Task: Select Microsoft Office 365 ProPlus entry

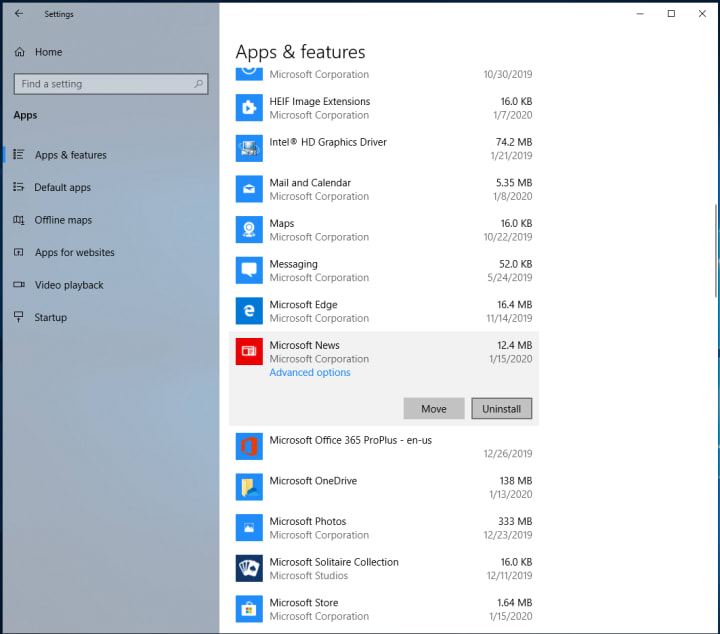Action: [x=383, y=446]
